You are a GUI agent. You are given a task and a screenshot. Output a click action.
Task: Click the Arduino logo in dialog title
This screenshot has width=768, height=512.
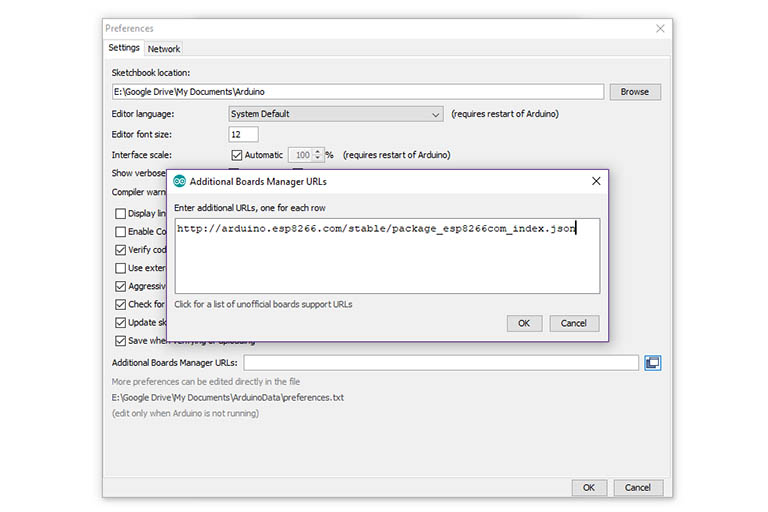[180, 181]
